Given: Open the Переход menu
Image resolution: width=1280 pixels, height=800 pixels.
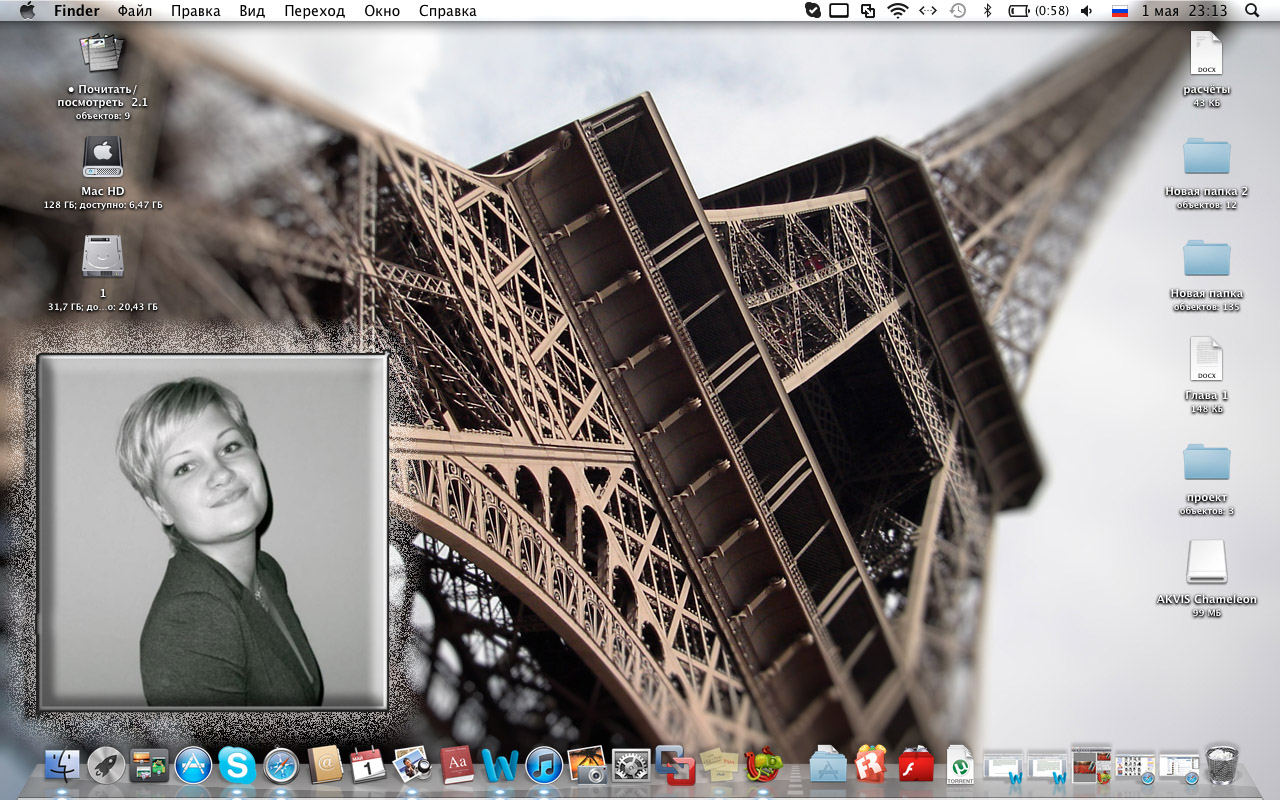Looking at the screenshot, I should (x=314, y=11).
